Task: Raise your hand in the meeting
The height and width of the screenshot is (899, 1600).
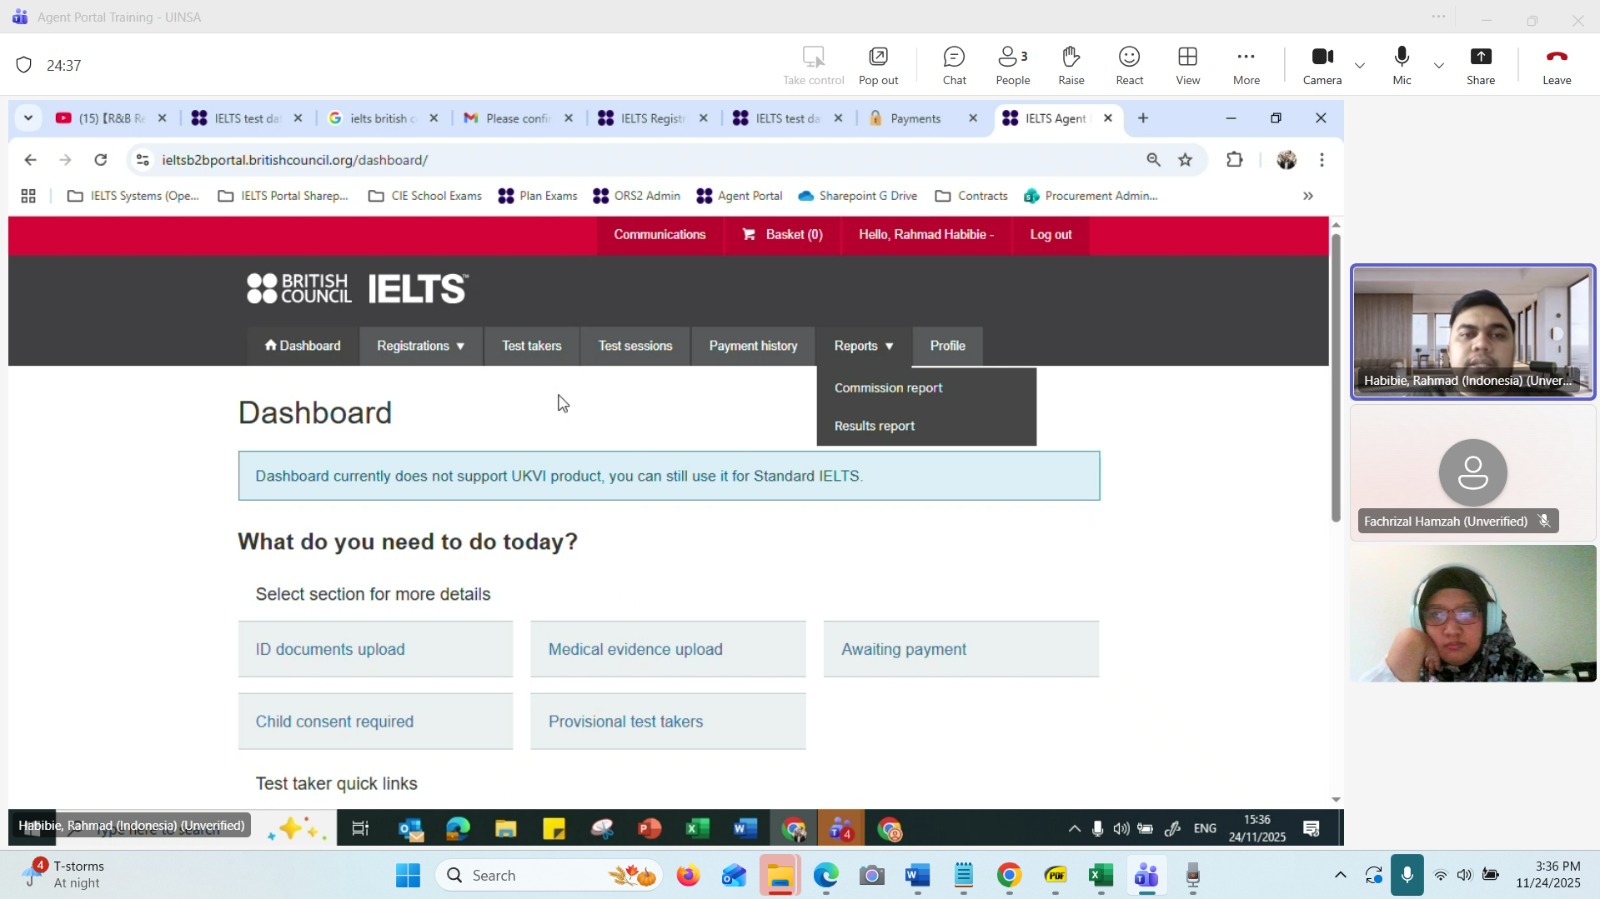Action: tap(1071, 65)
